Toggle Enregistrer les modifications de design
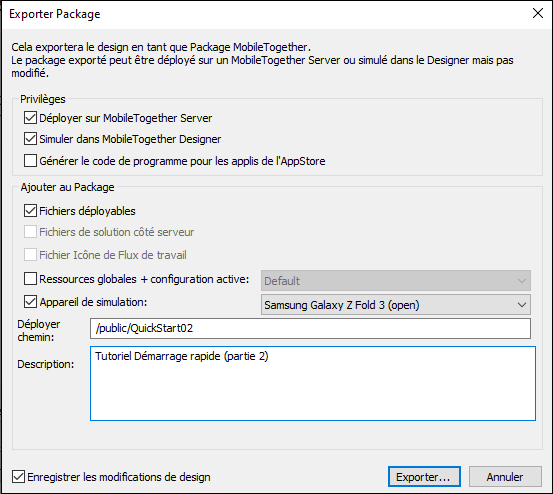The width and height of the screenshot is (553, 494). (18, 477)
